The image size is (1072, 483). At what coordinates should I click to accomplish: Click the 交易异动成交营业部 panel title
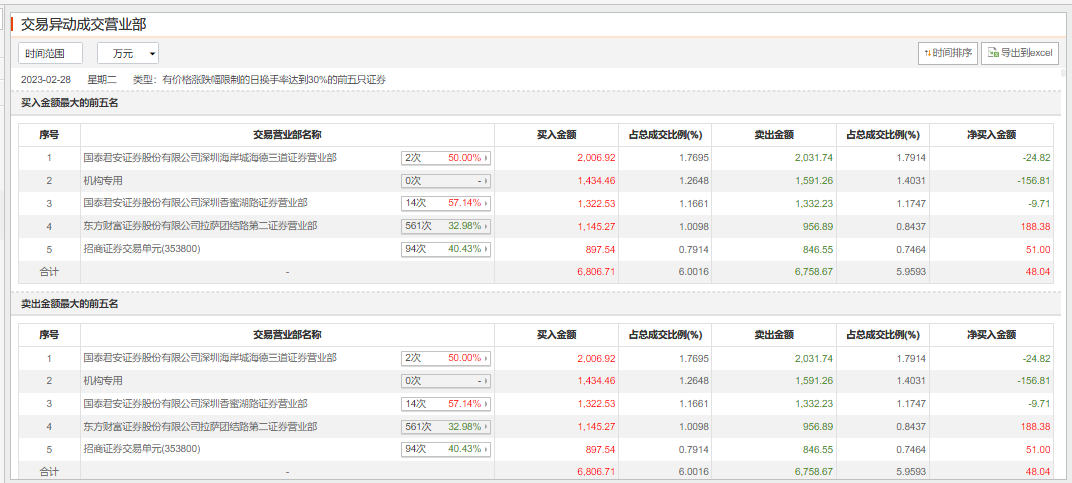[x=83, y=24]
